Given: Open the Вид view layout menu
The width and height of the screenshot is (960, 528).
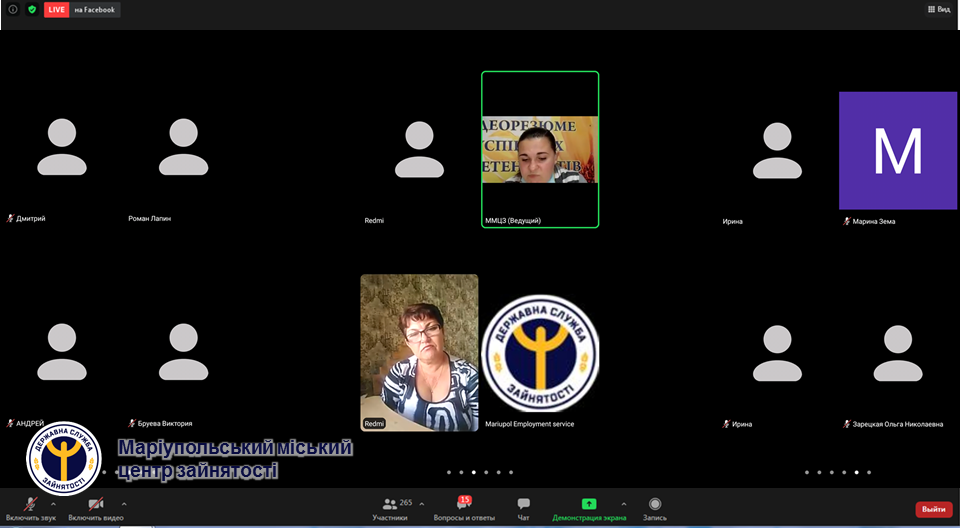Looking at the screenshot, I should 937,9.
